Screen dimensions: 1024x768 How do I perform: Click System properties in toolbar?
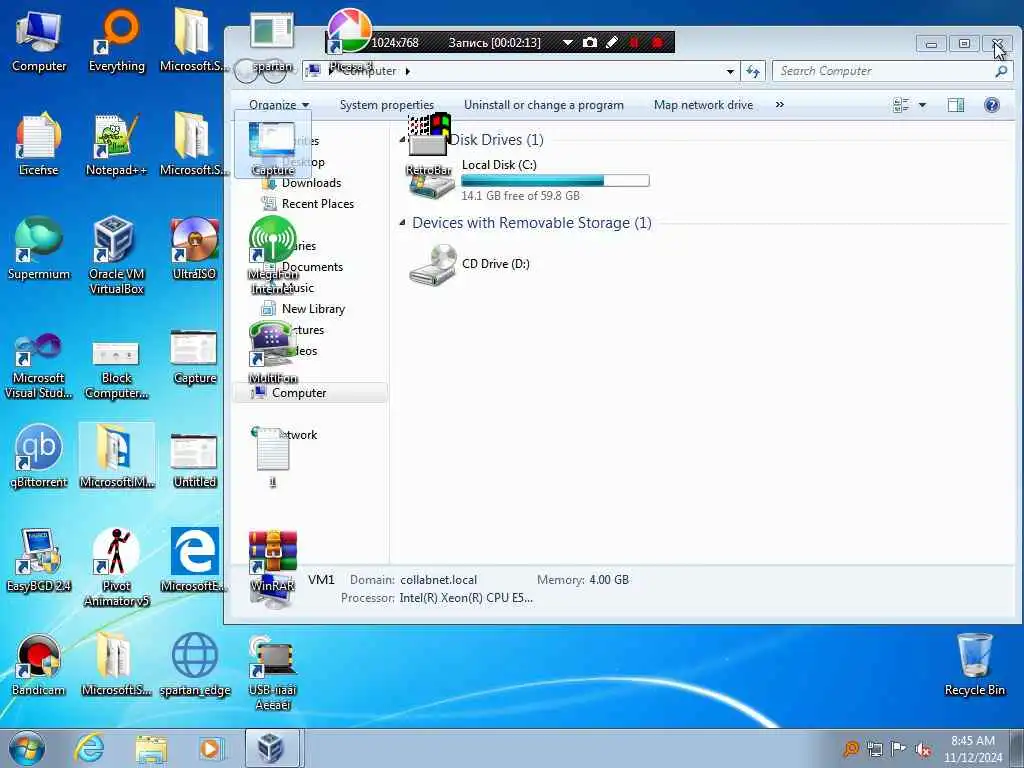tap(387, 104)
